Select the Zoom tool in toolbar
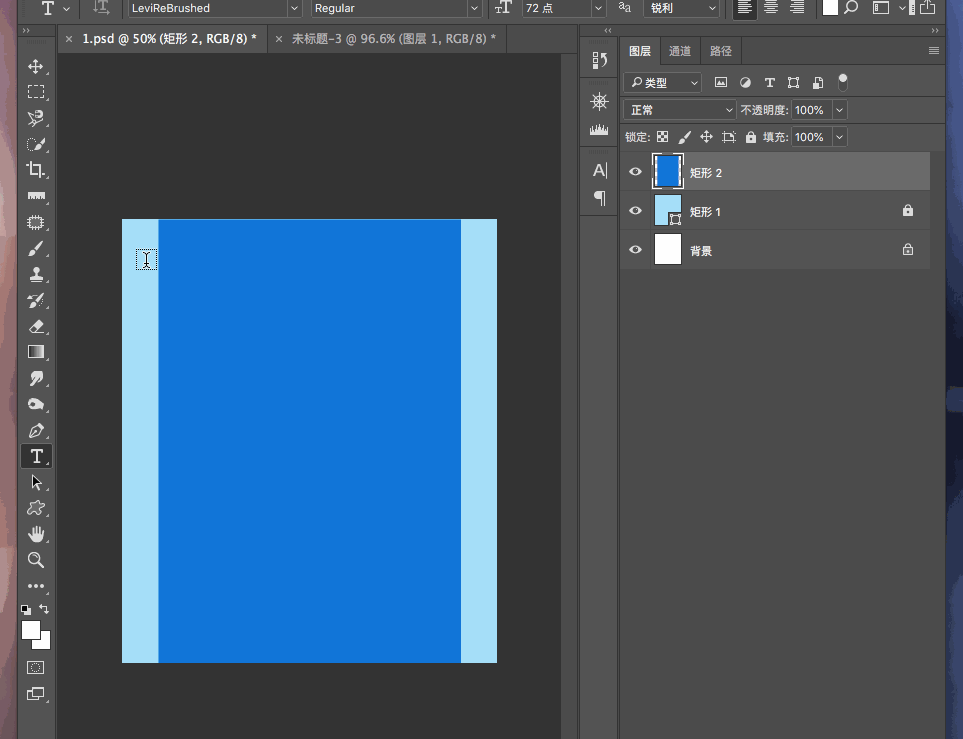This screenshot has height=739, width=963. pos(36,560)
